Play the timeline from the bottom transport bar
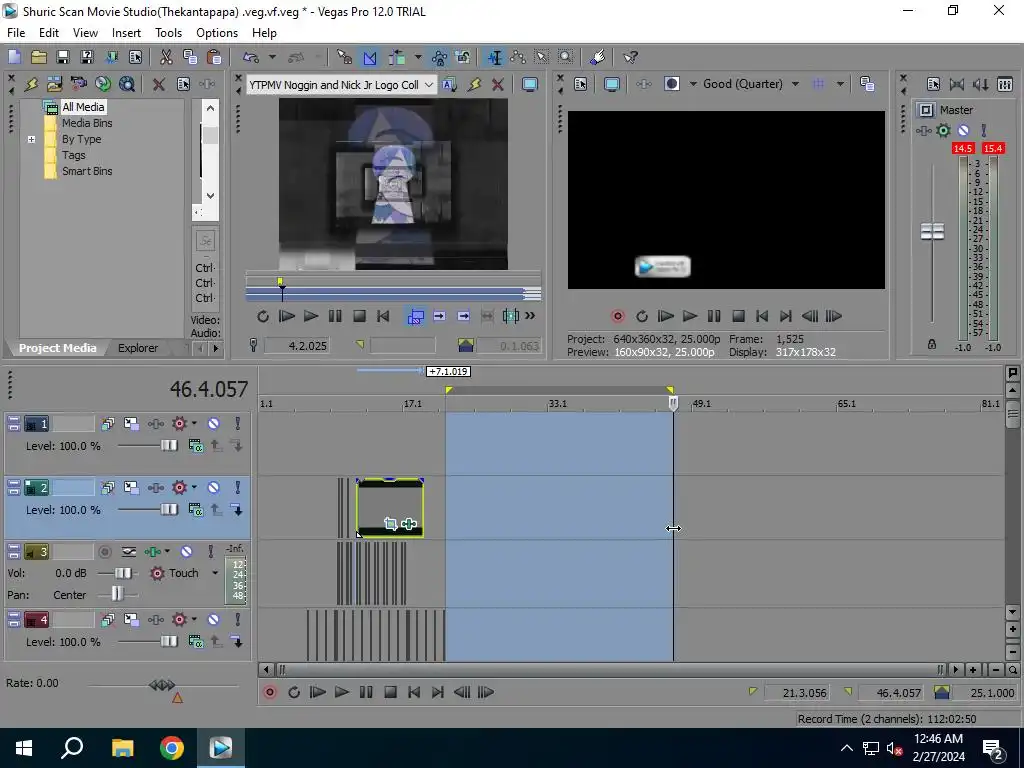 tap(342, 692)
